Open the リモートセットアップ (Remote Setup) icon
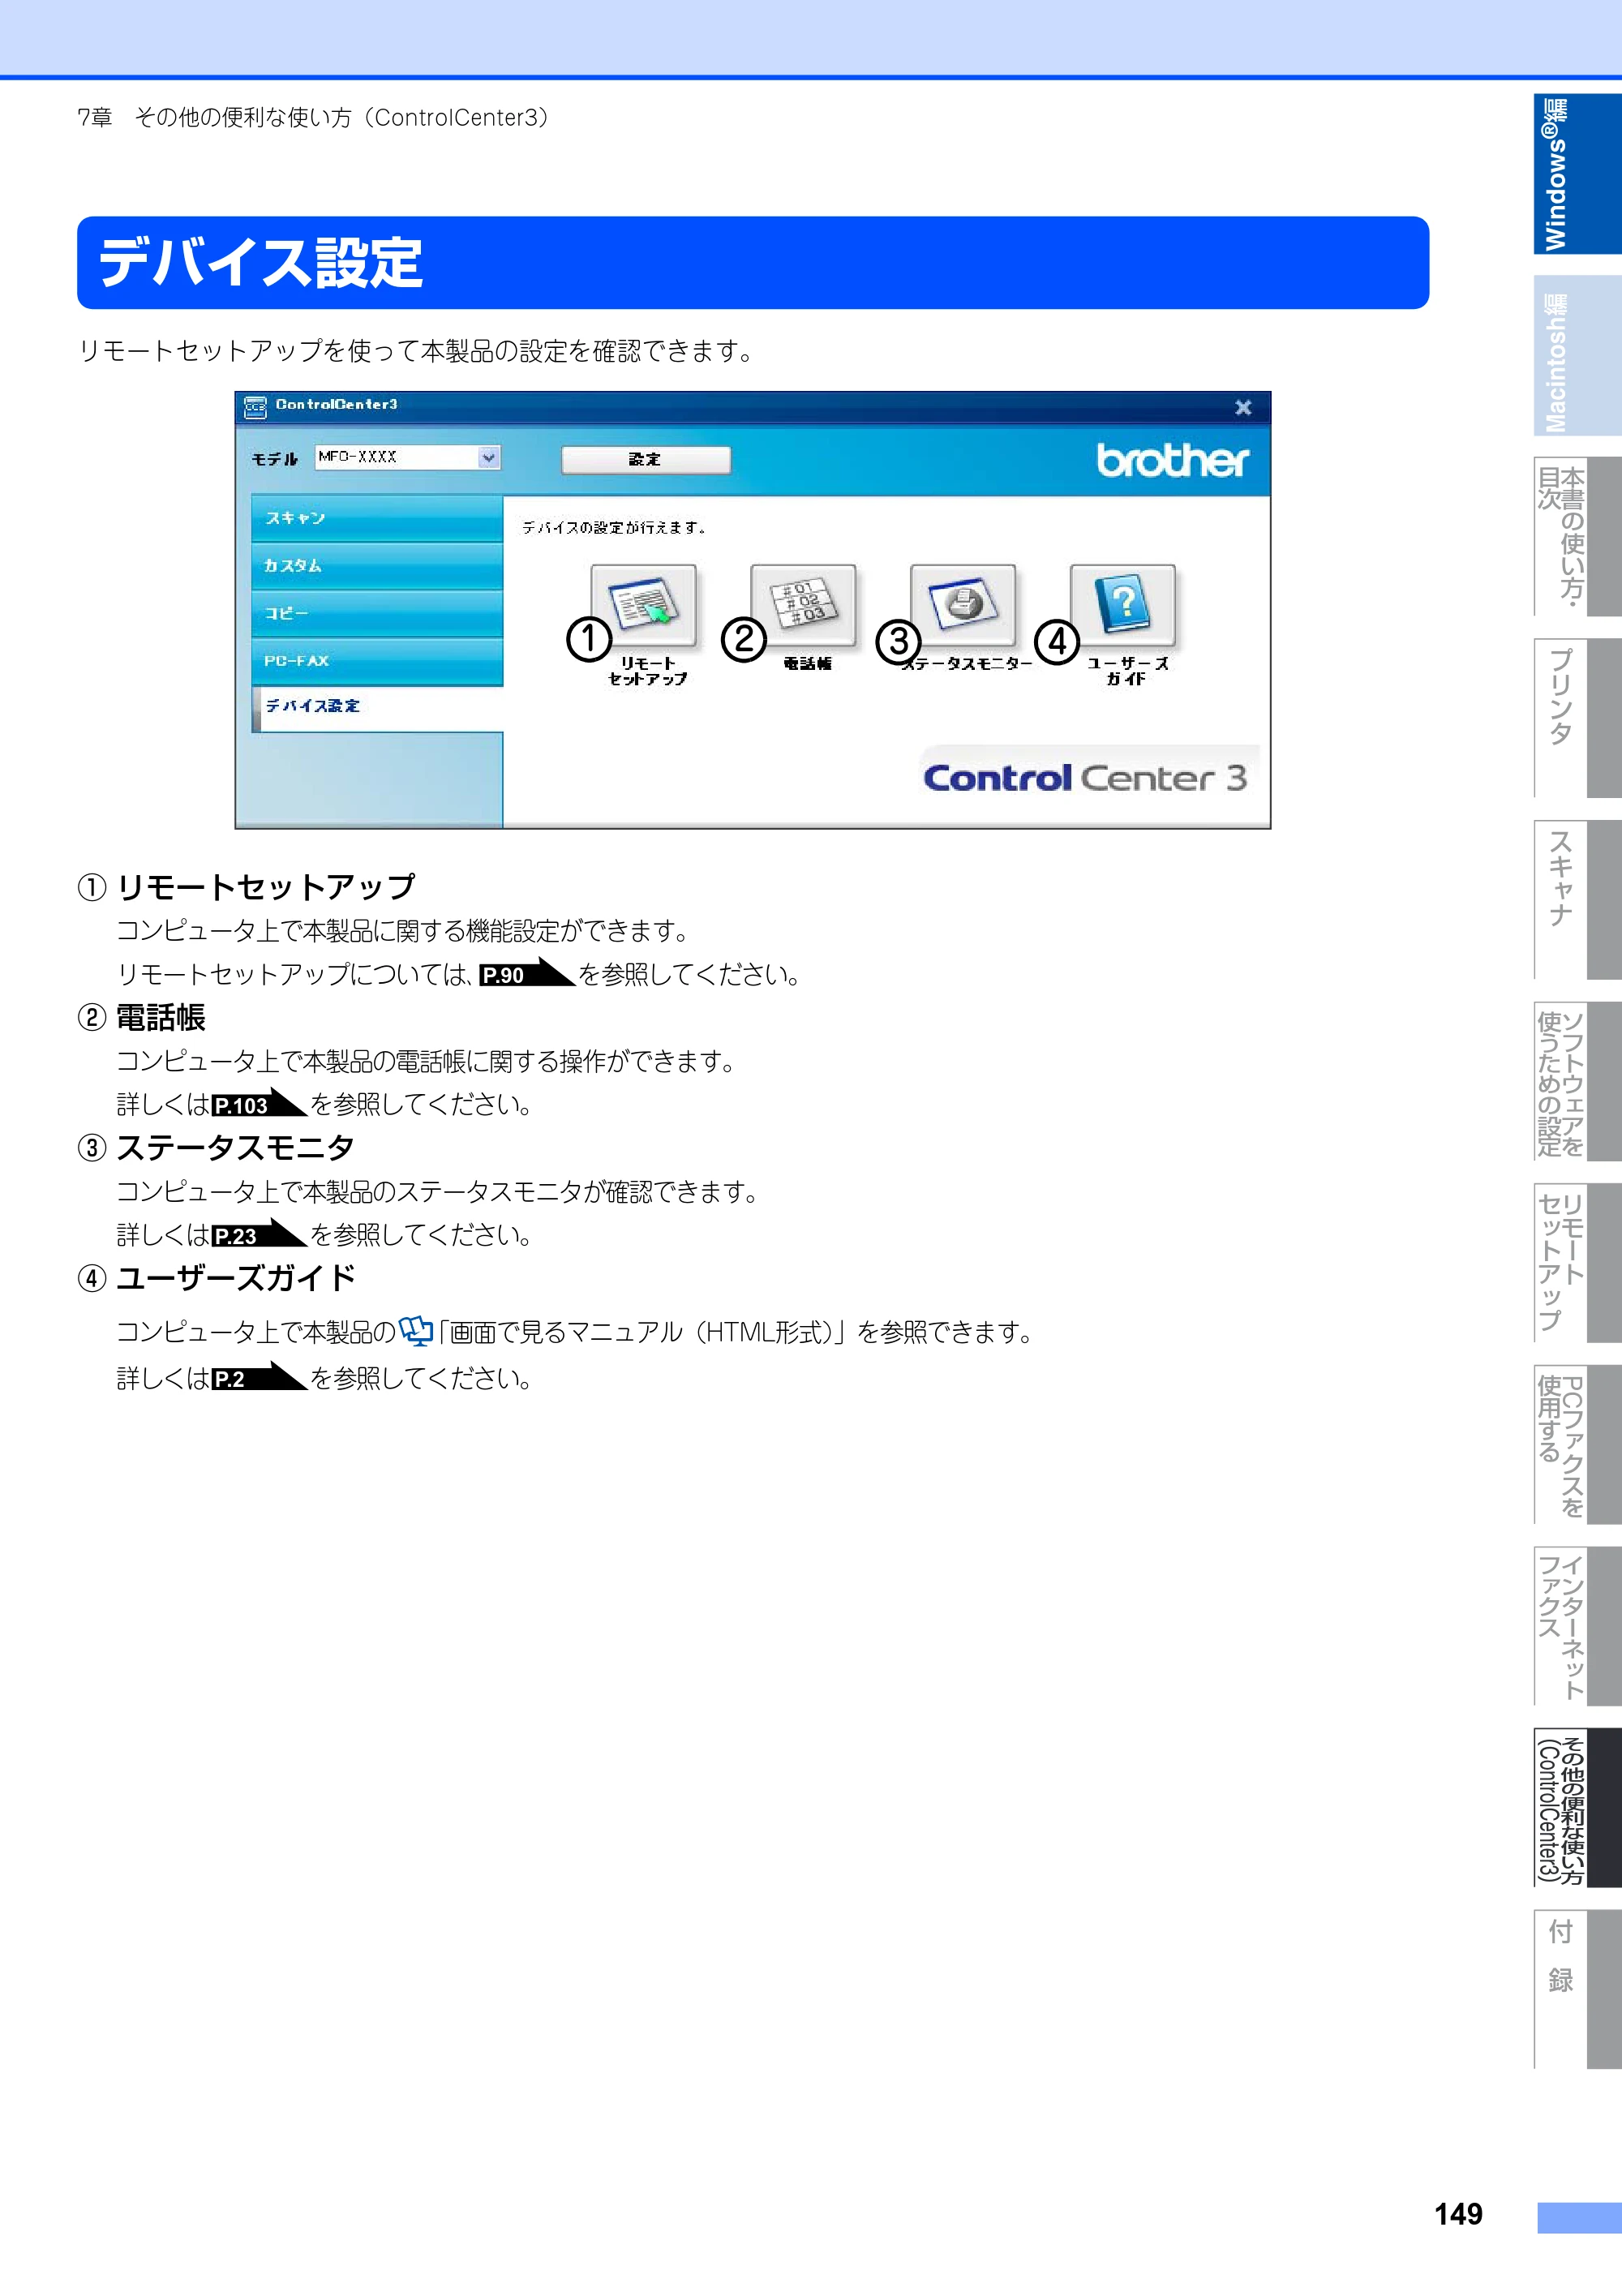Image resolution: width=1622 pixels, height=2296 pixels. click(x=644, y=604)
